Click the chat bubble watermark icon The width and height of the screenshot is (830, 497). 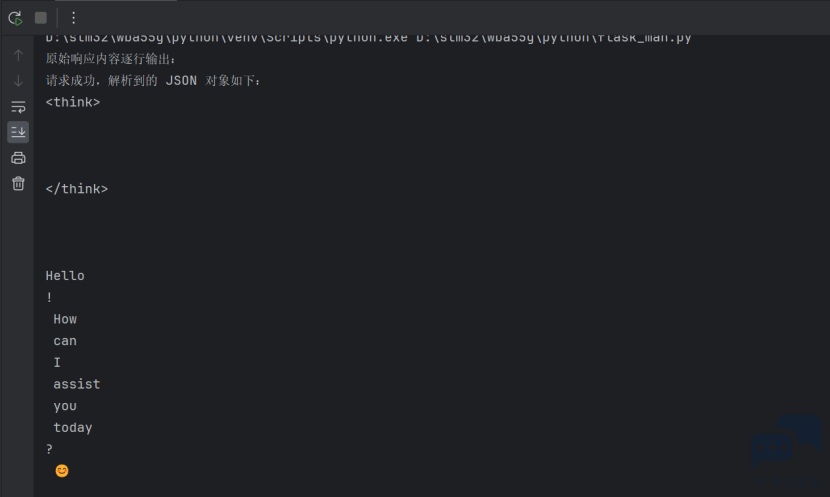[786, 442]
